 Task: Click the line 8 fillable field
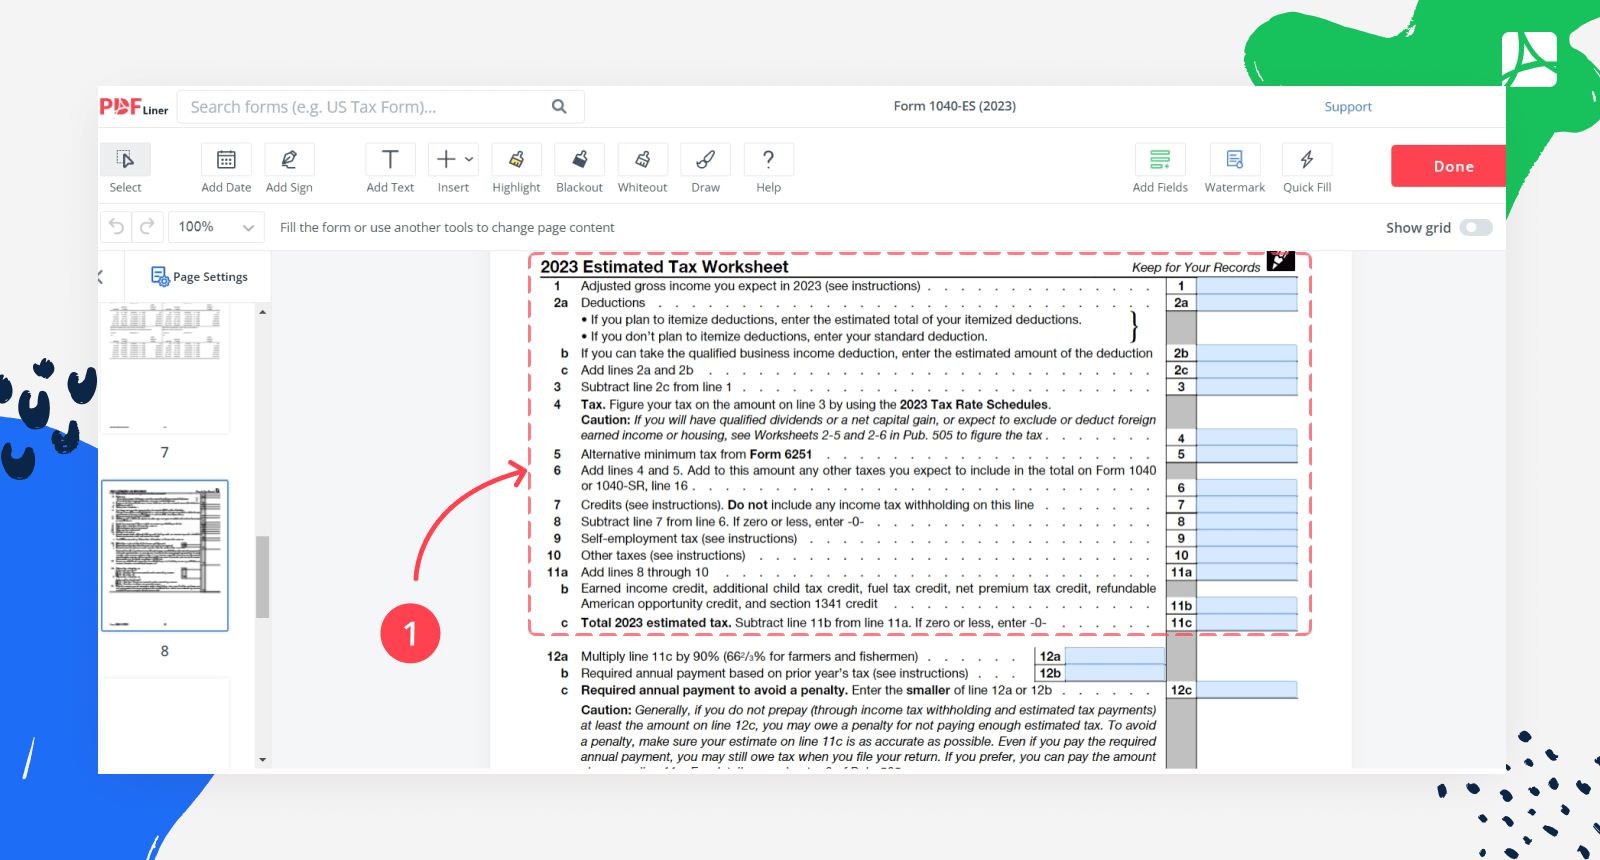click(x=1247, y=522)
